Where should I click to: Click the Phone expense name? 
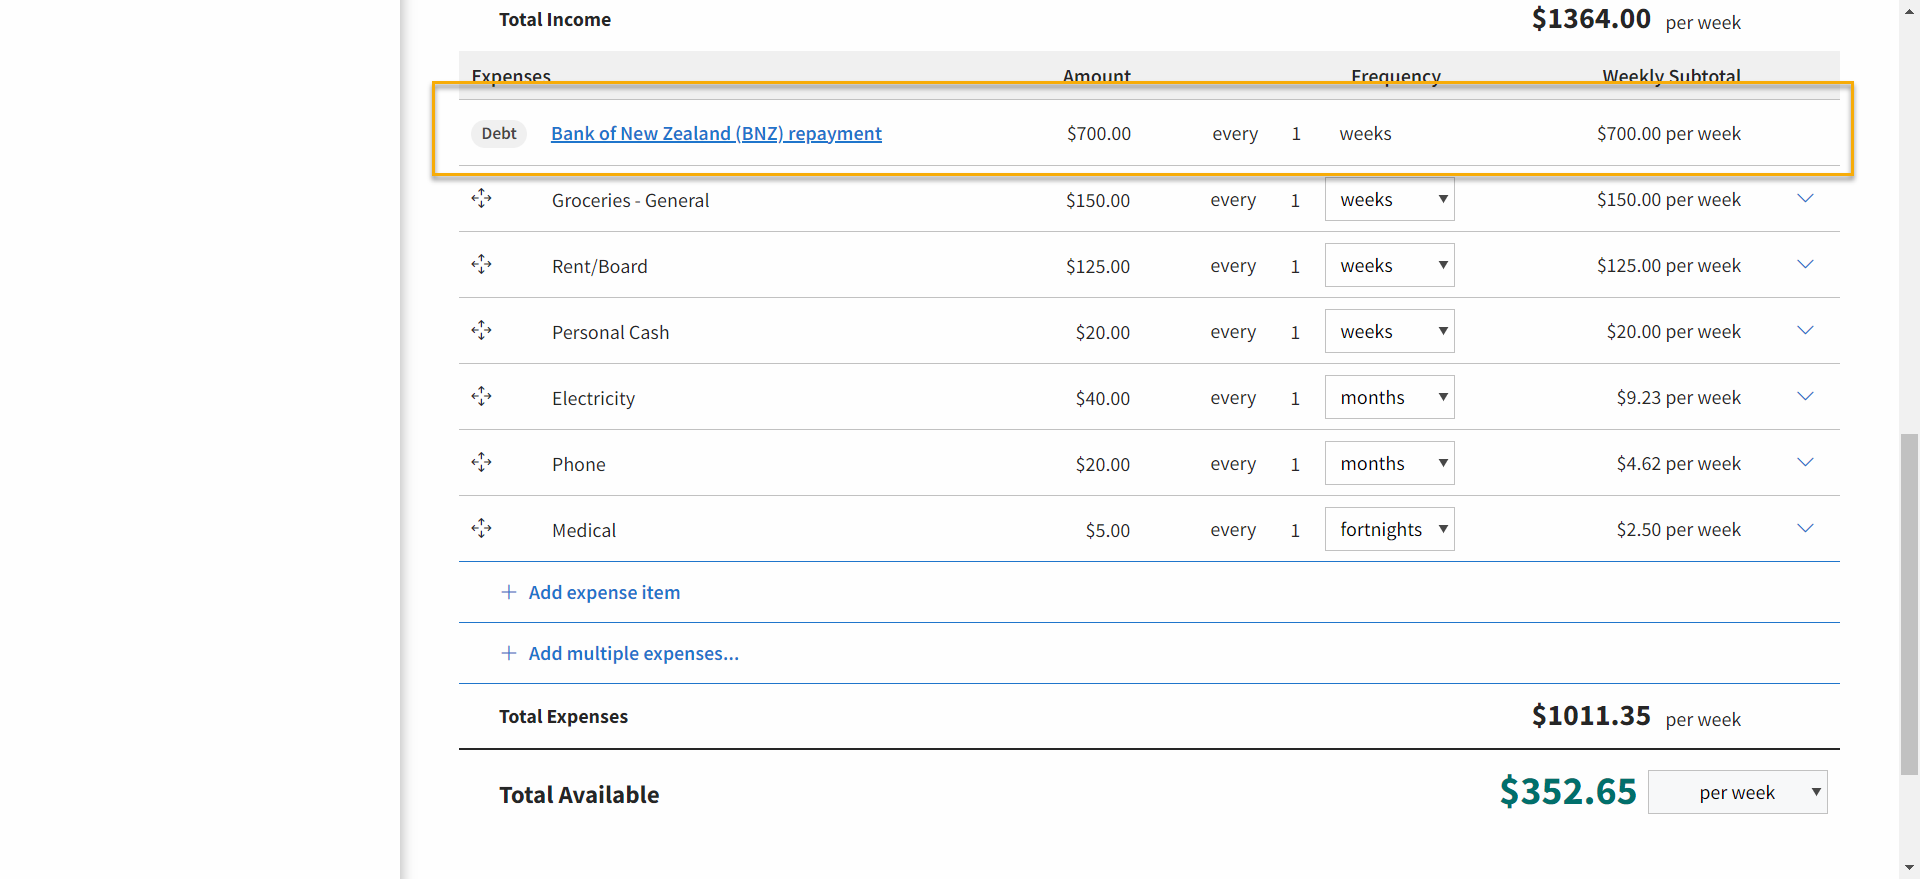(x=579, y=464)
